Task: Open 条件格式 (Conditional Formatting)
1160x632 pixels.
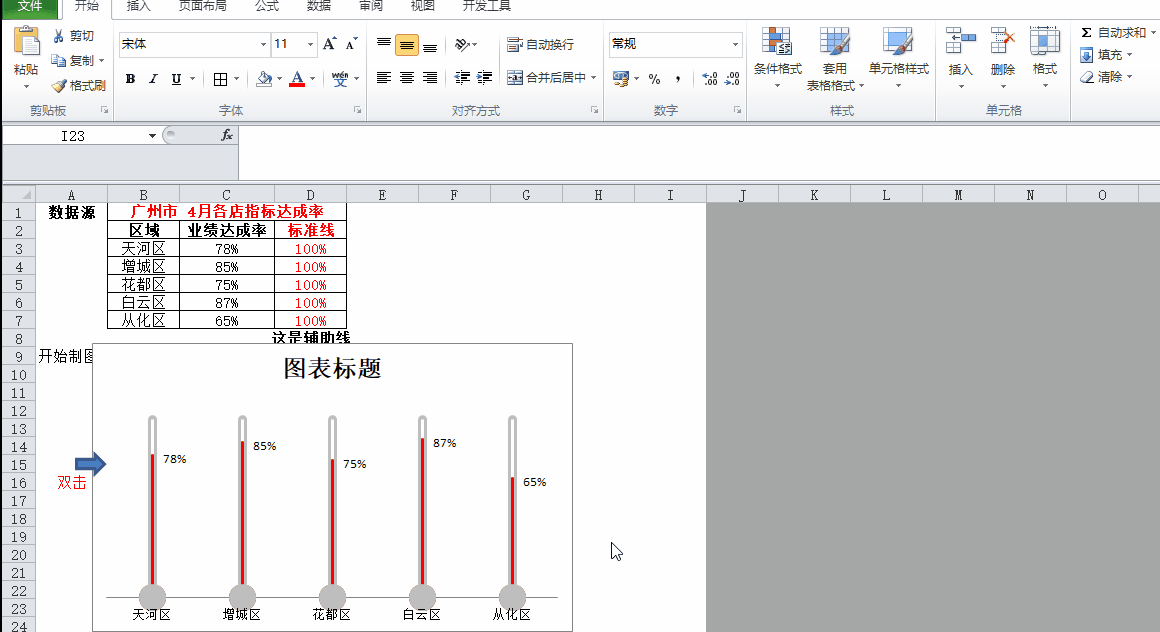Action: coord(777,60)
